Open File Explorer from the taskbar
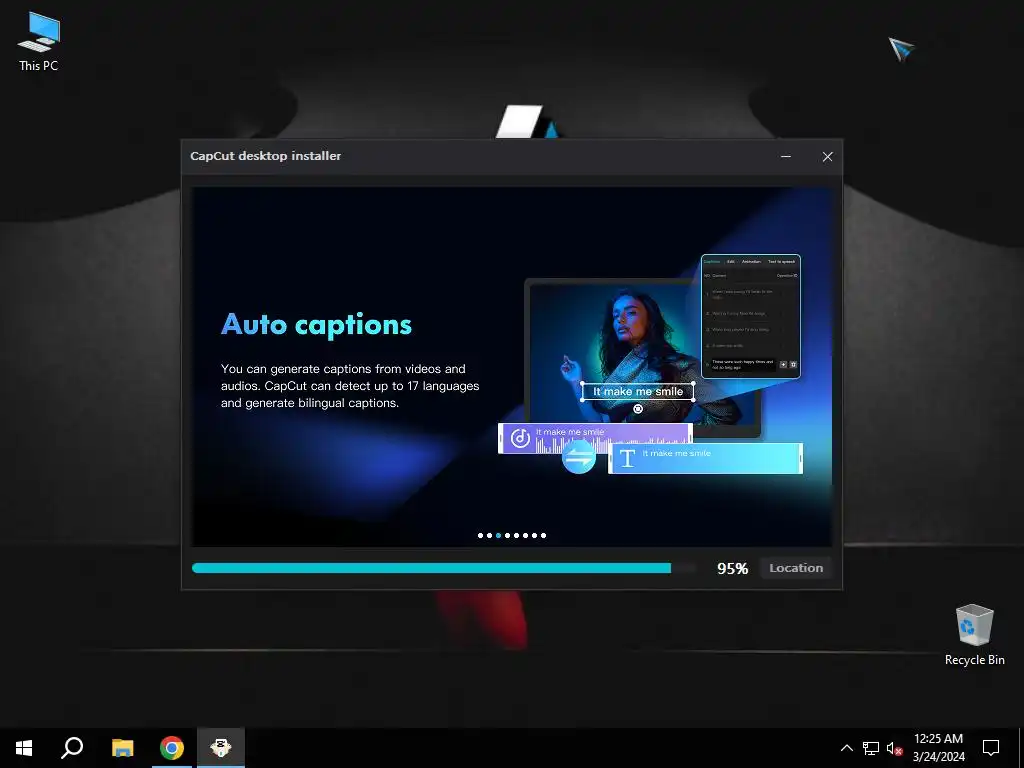The height and width of the screenshot is (768, 1024). [x=122, y=748]
